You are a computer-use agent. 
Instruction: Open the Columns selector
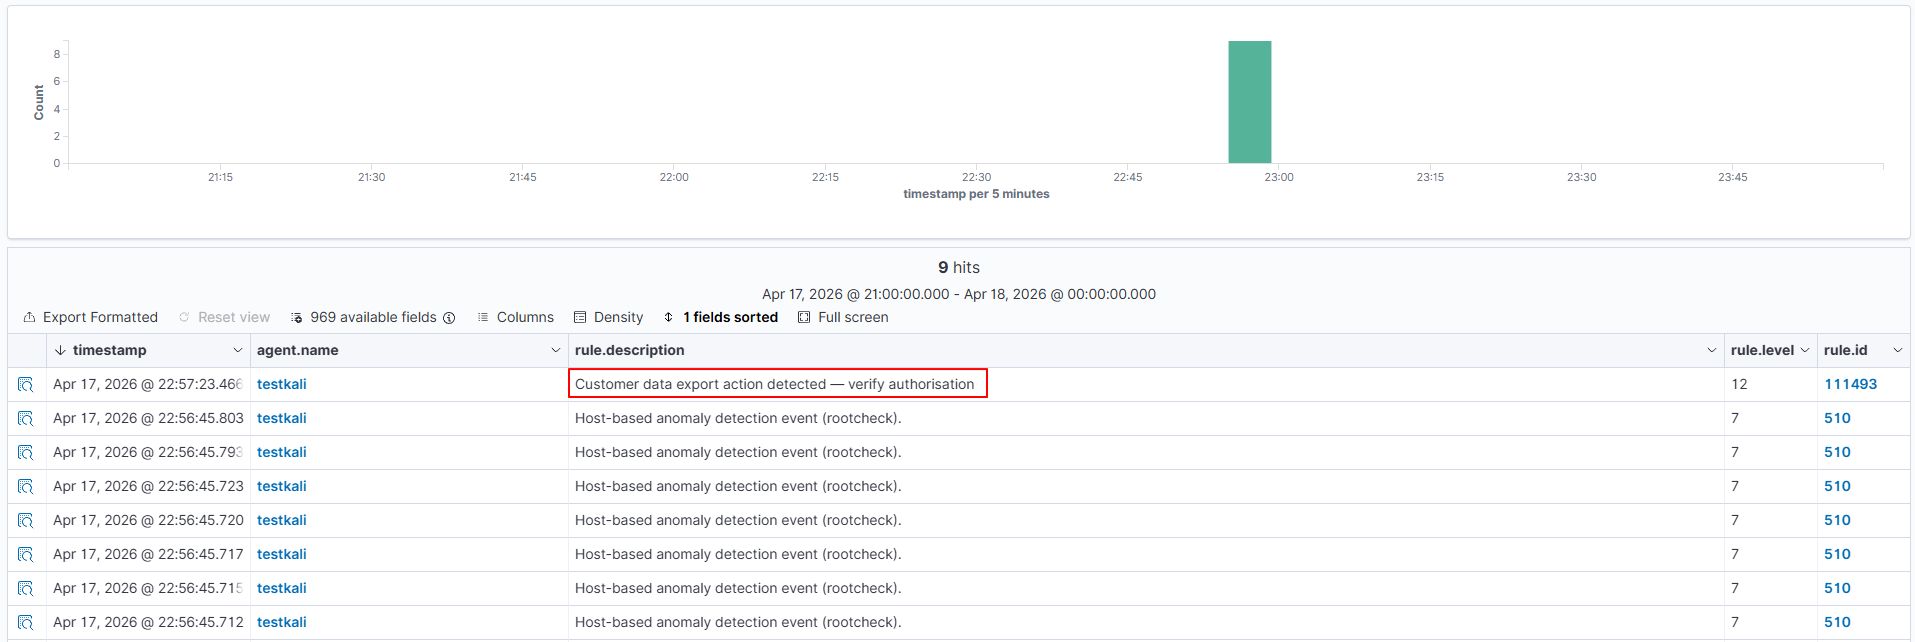point(515,317)
